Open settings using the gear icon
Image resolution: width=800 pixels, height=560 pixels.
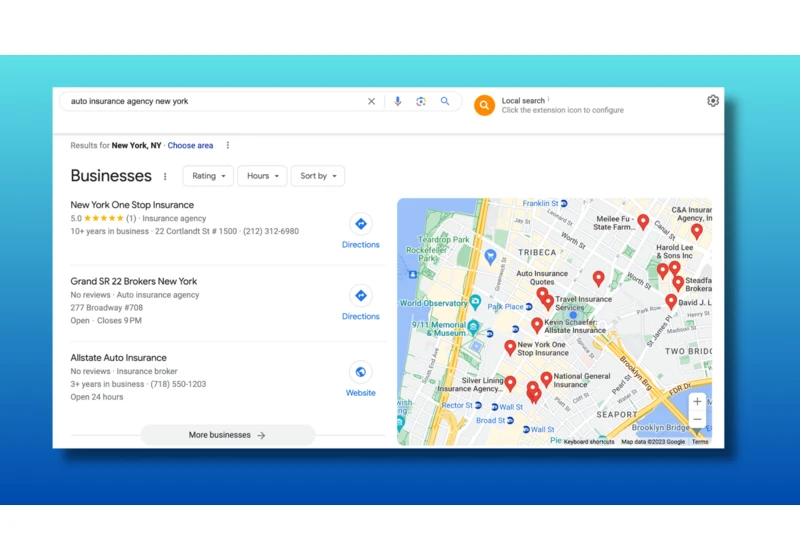point(713,101)
